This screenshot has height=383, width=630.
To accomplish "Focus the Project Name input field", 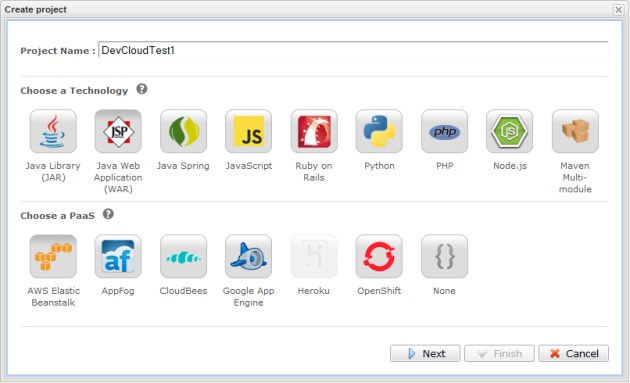I will 353,50.
